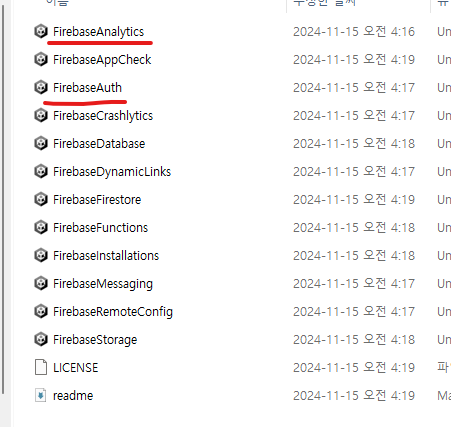451x427 pixels.
Task: Select the FirebaseFirestore package icon
Action: [41, 199]
